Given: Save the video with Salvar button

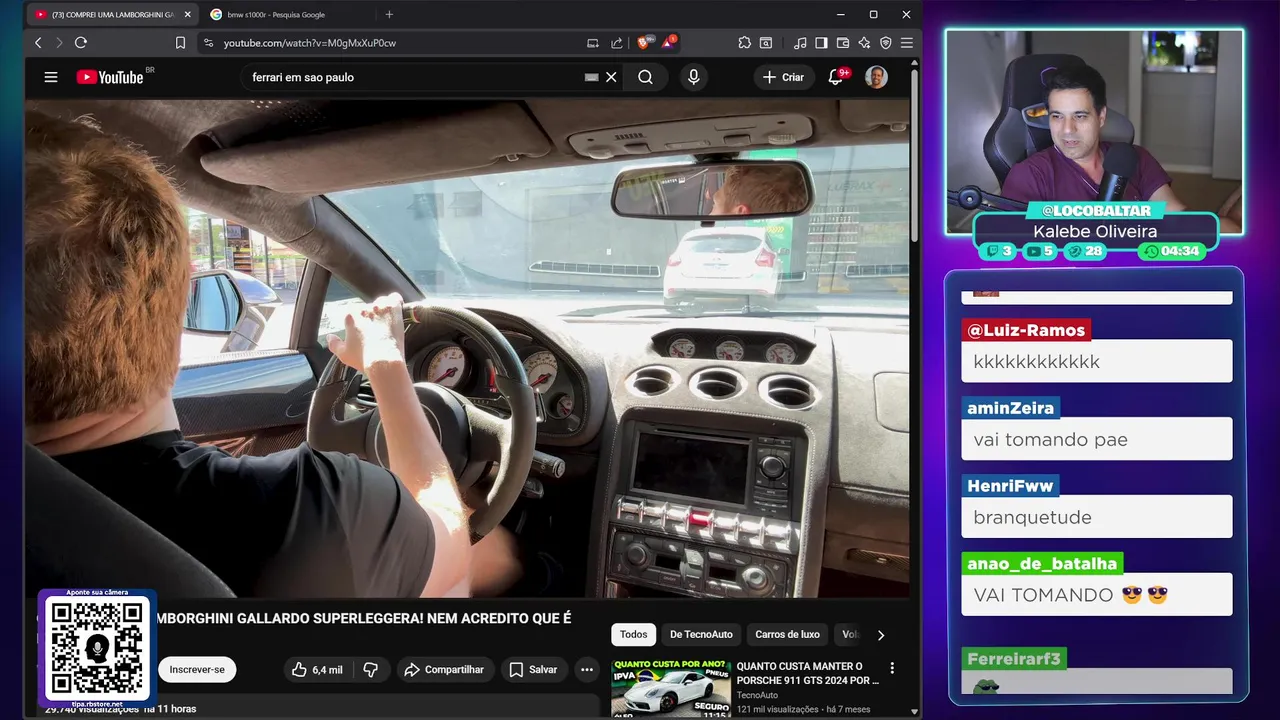Looking at the screenshot, I should tap(533, 670).
